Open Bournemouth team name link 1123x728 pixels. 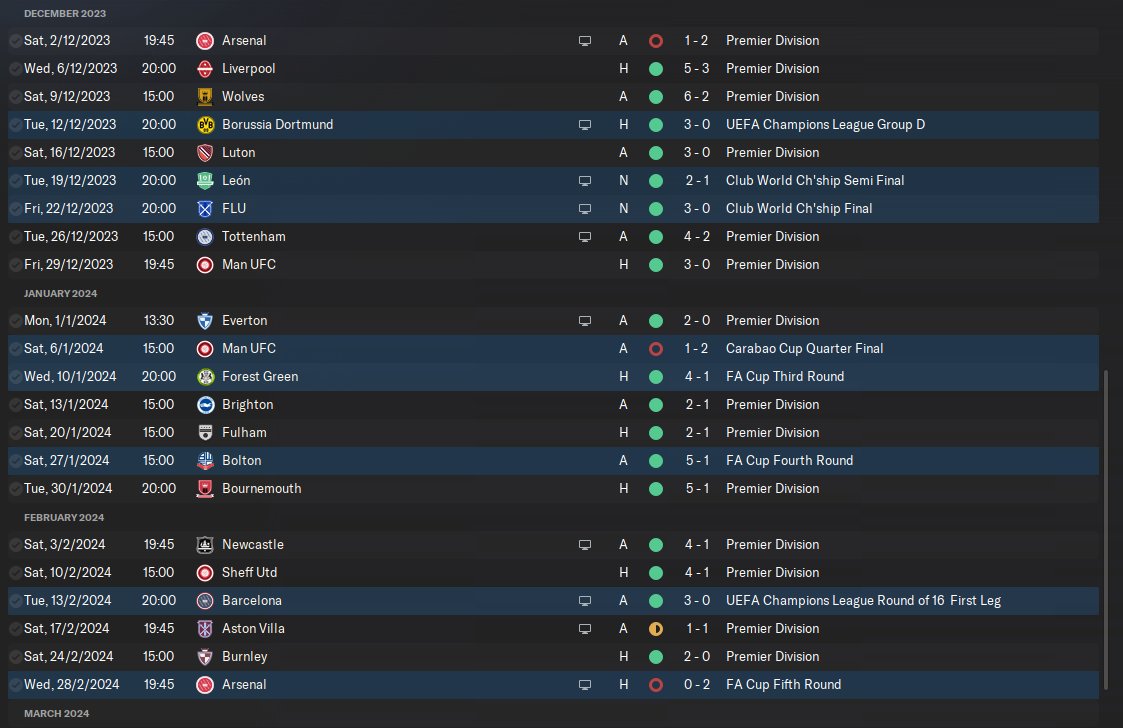pos(261,489)
